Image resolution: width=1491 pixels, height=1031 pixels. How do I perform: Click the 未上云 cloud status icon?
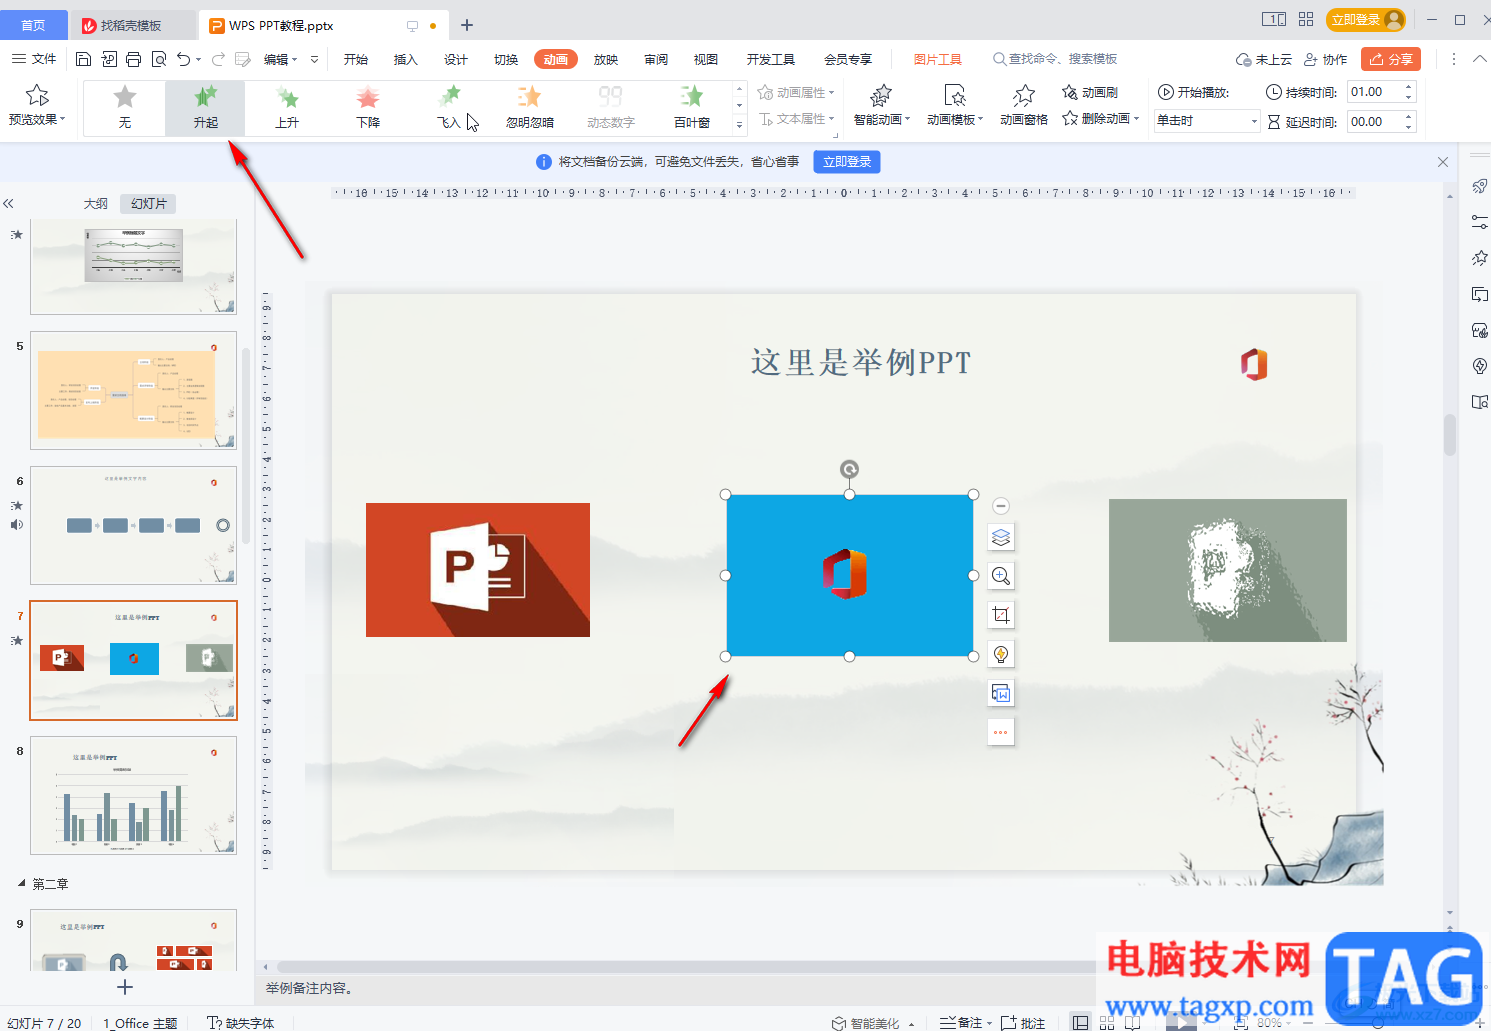coord(1264,60)
